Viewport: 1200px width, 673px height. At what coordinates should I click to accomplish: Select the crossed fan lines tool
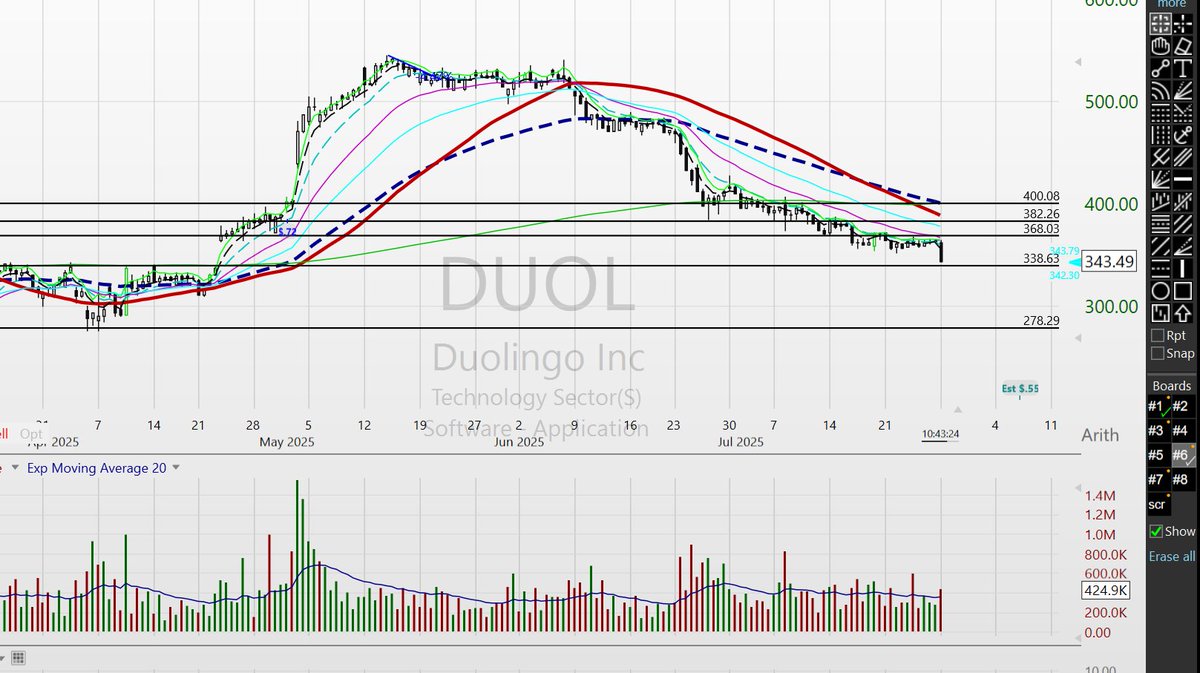tap(1183, 203)
